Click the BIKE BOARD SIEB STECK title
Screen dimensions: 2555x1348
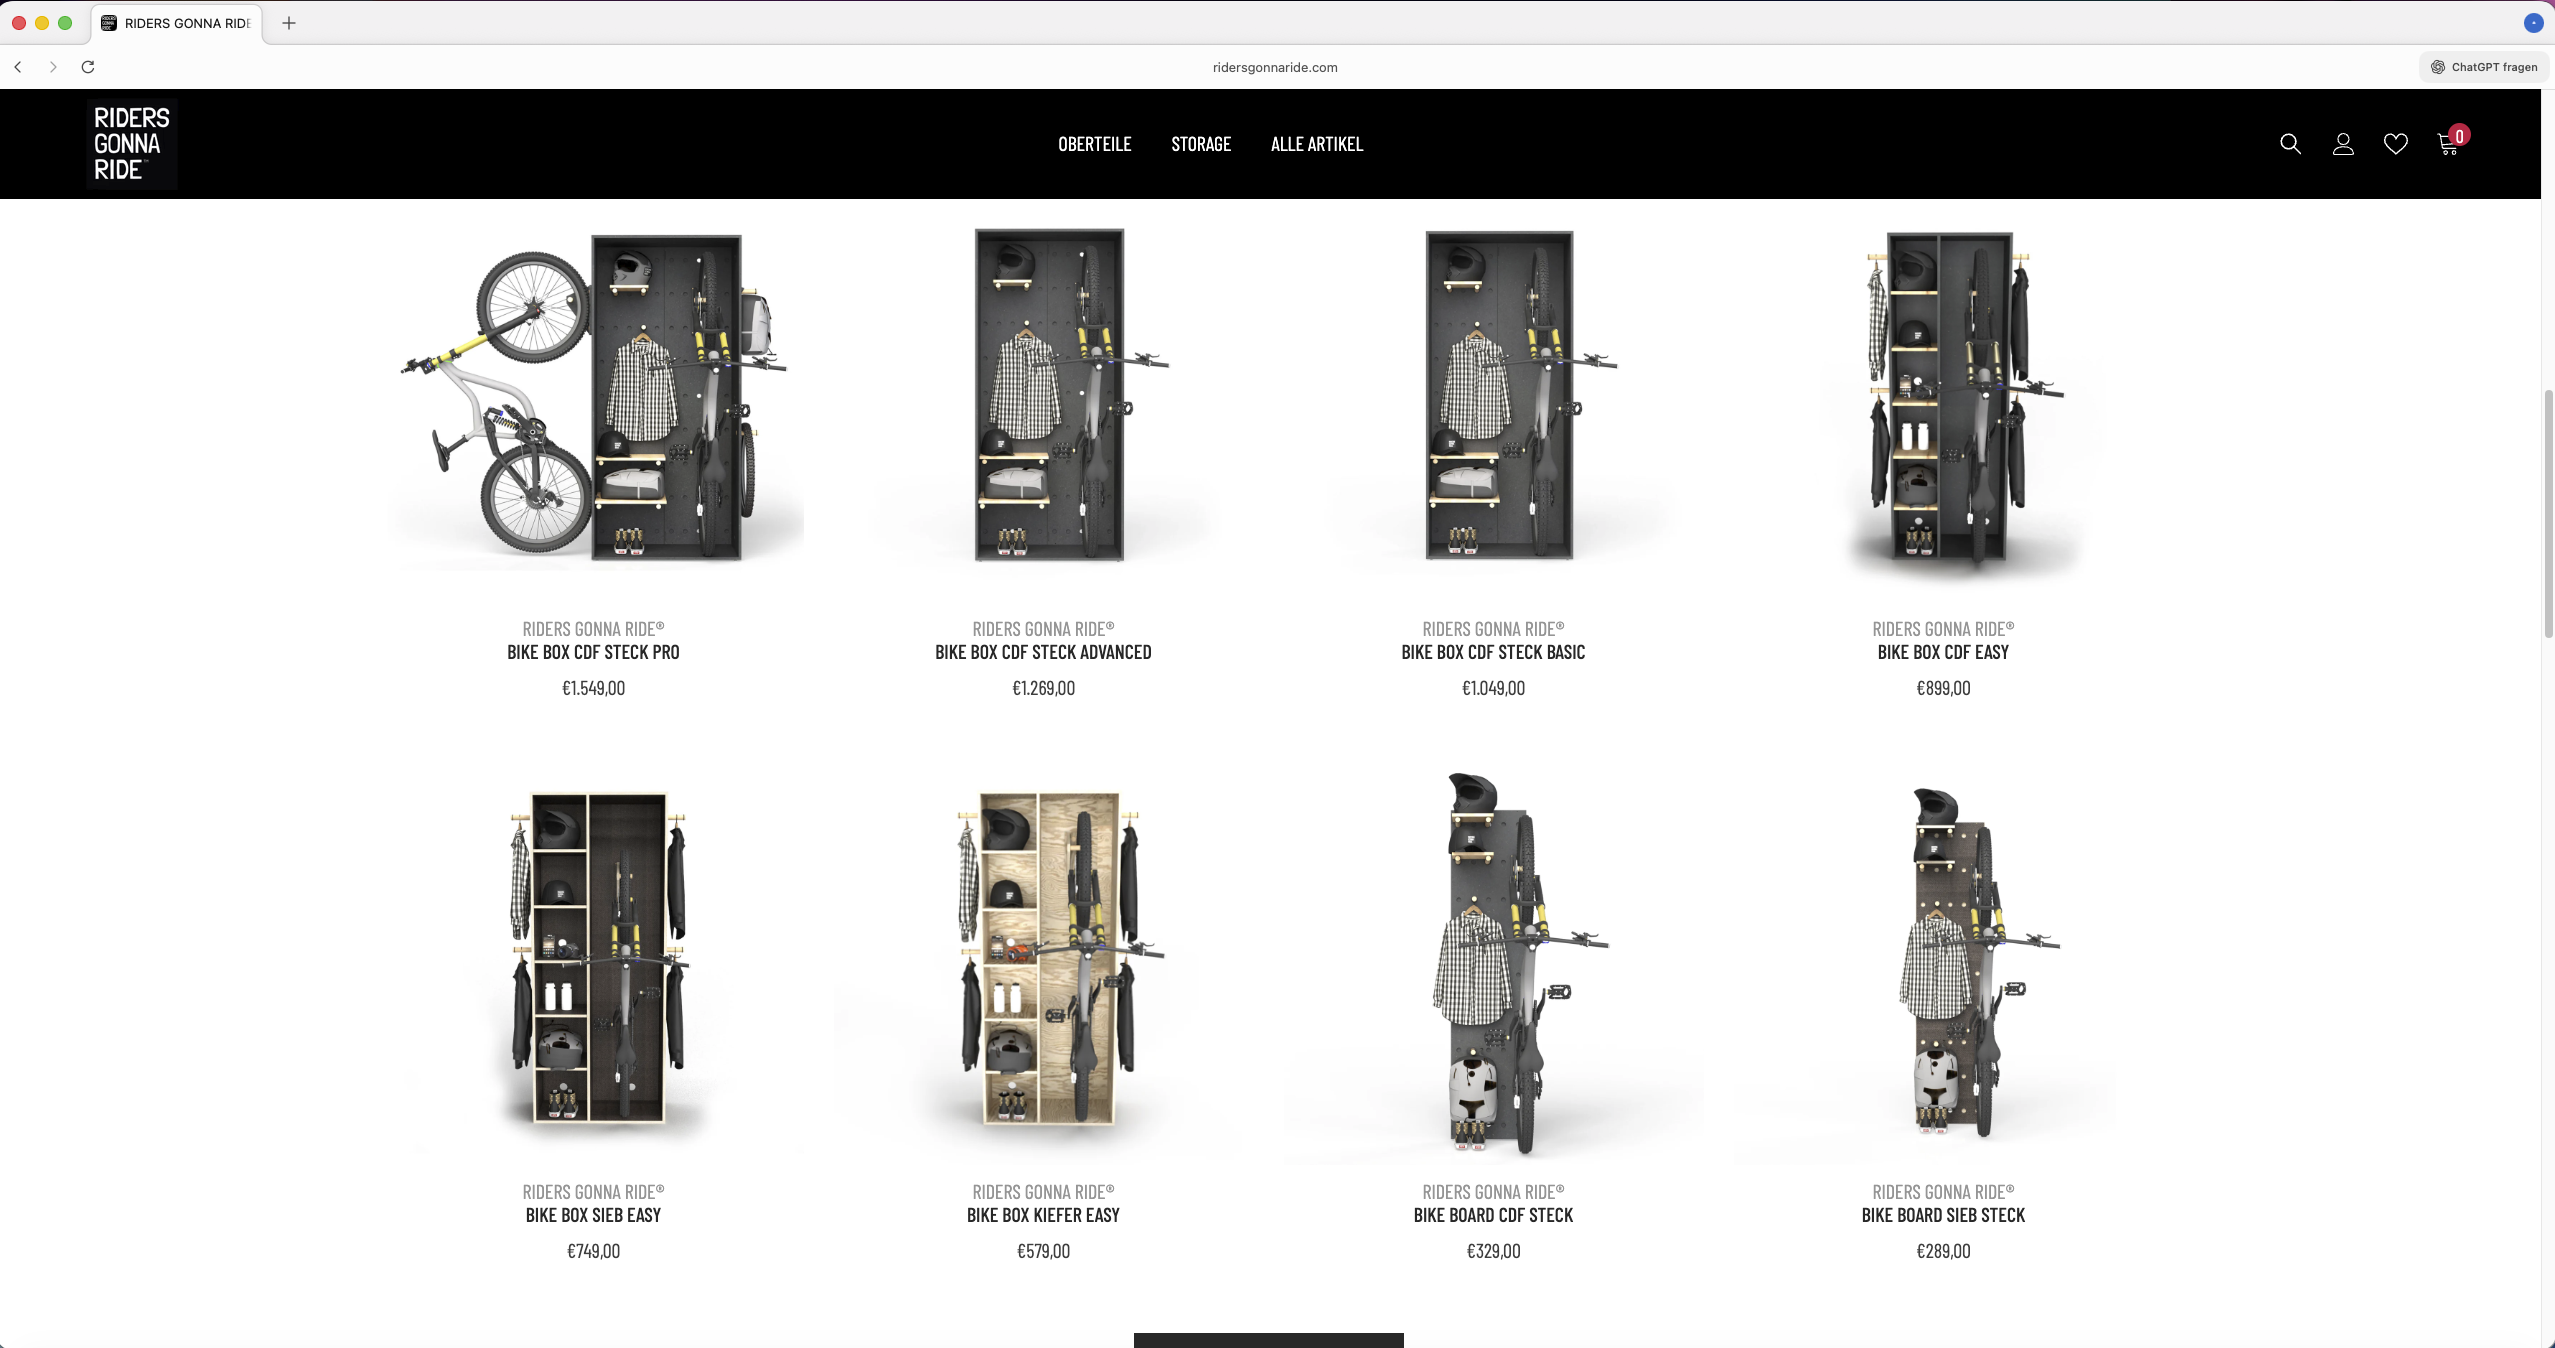coord(1943,1215)
